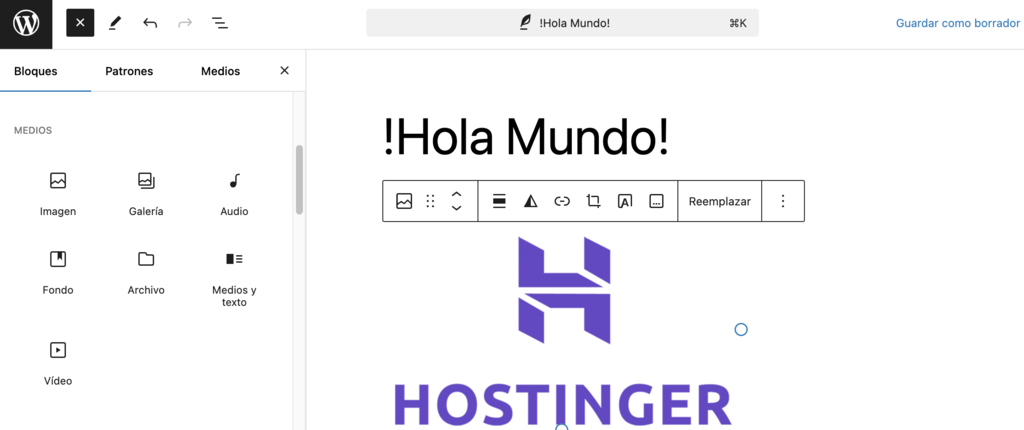Open the block options three-dot menu

[x=783, y=201]
